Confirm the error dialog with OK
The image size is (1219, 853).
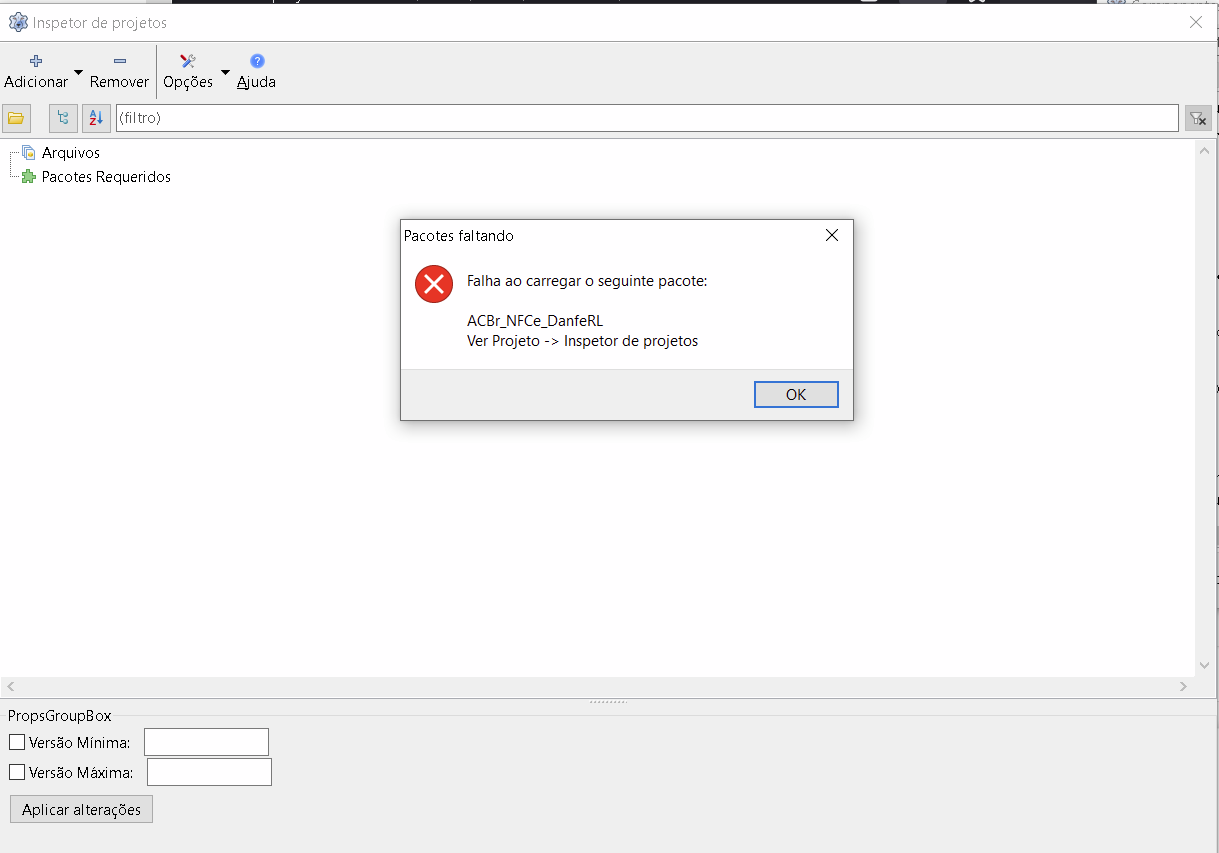[796, 394]
